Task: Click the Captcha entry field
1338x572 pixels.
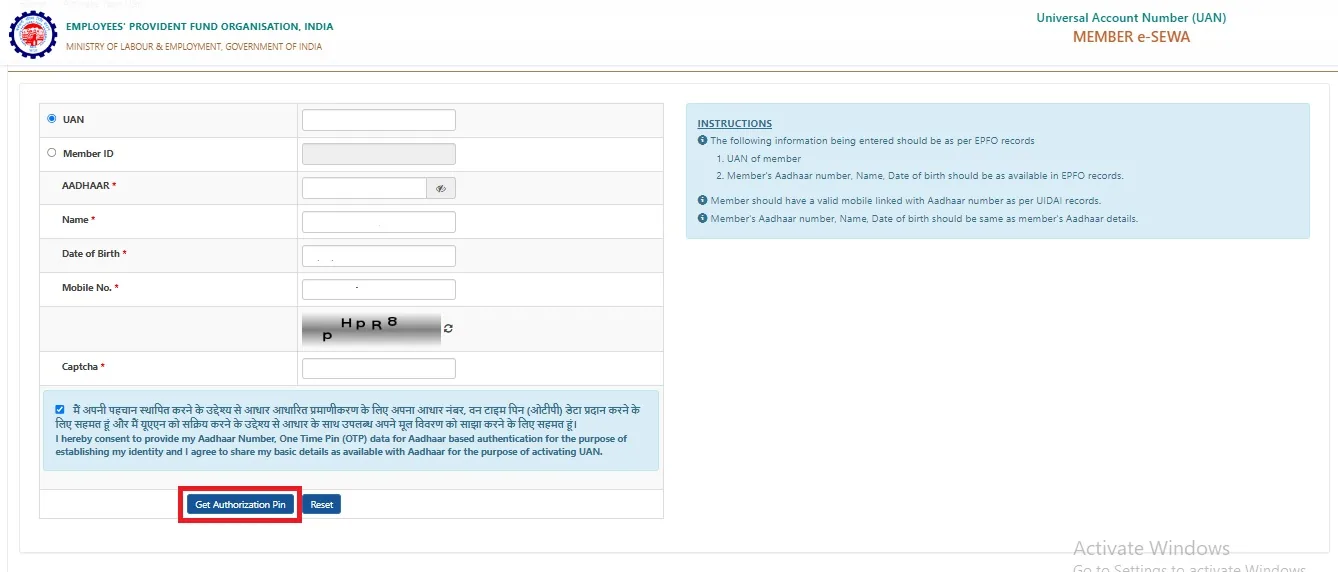Action: click(x=379, y=369)
